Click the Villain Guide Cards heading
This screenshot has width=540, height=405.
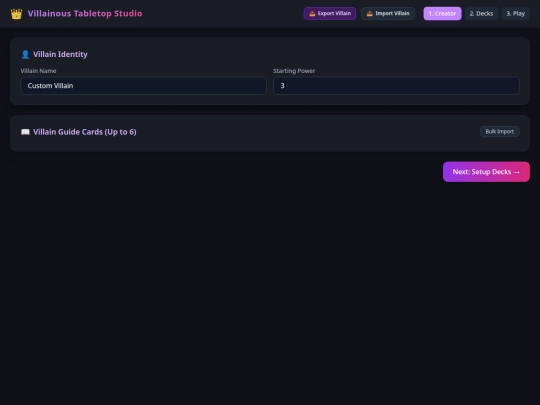point(85,132)
